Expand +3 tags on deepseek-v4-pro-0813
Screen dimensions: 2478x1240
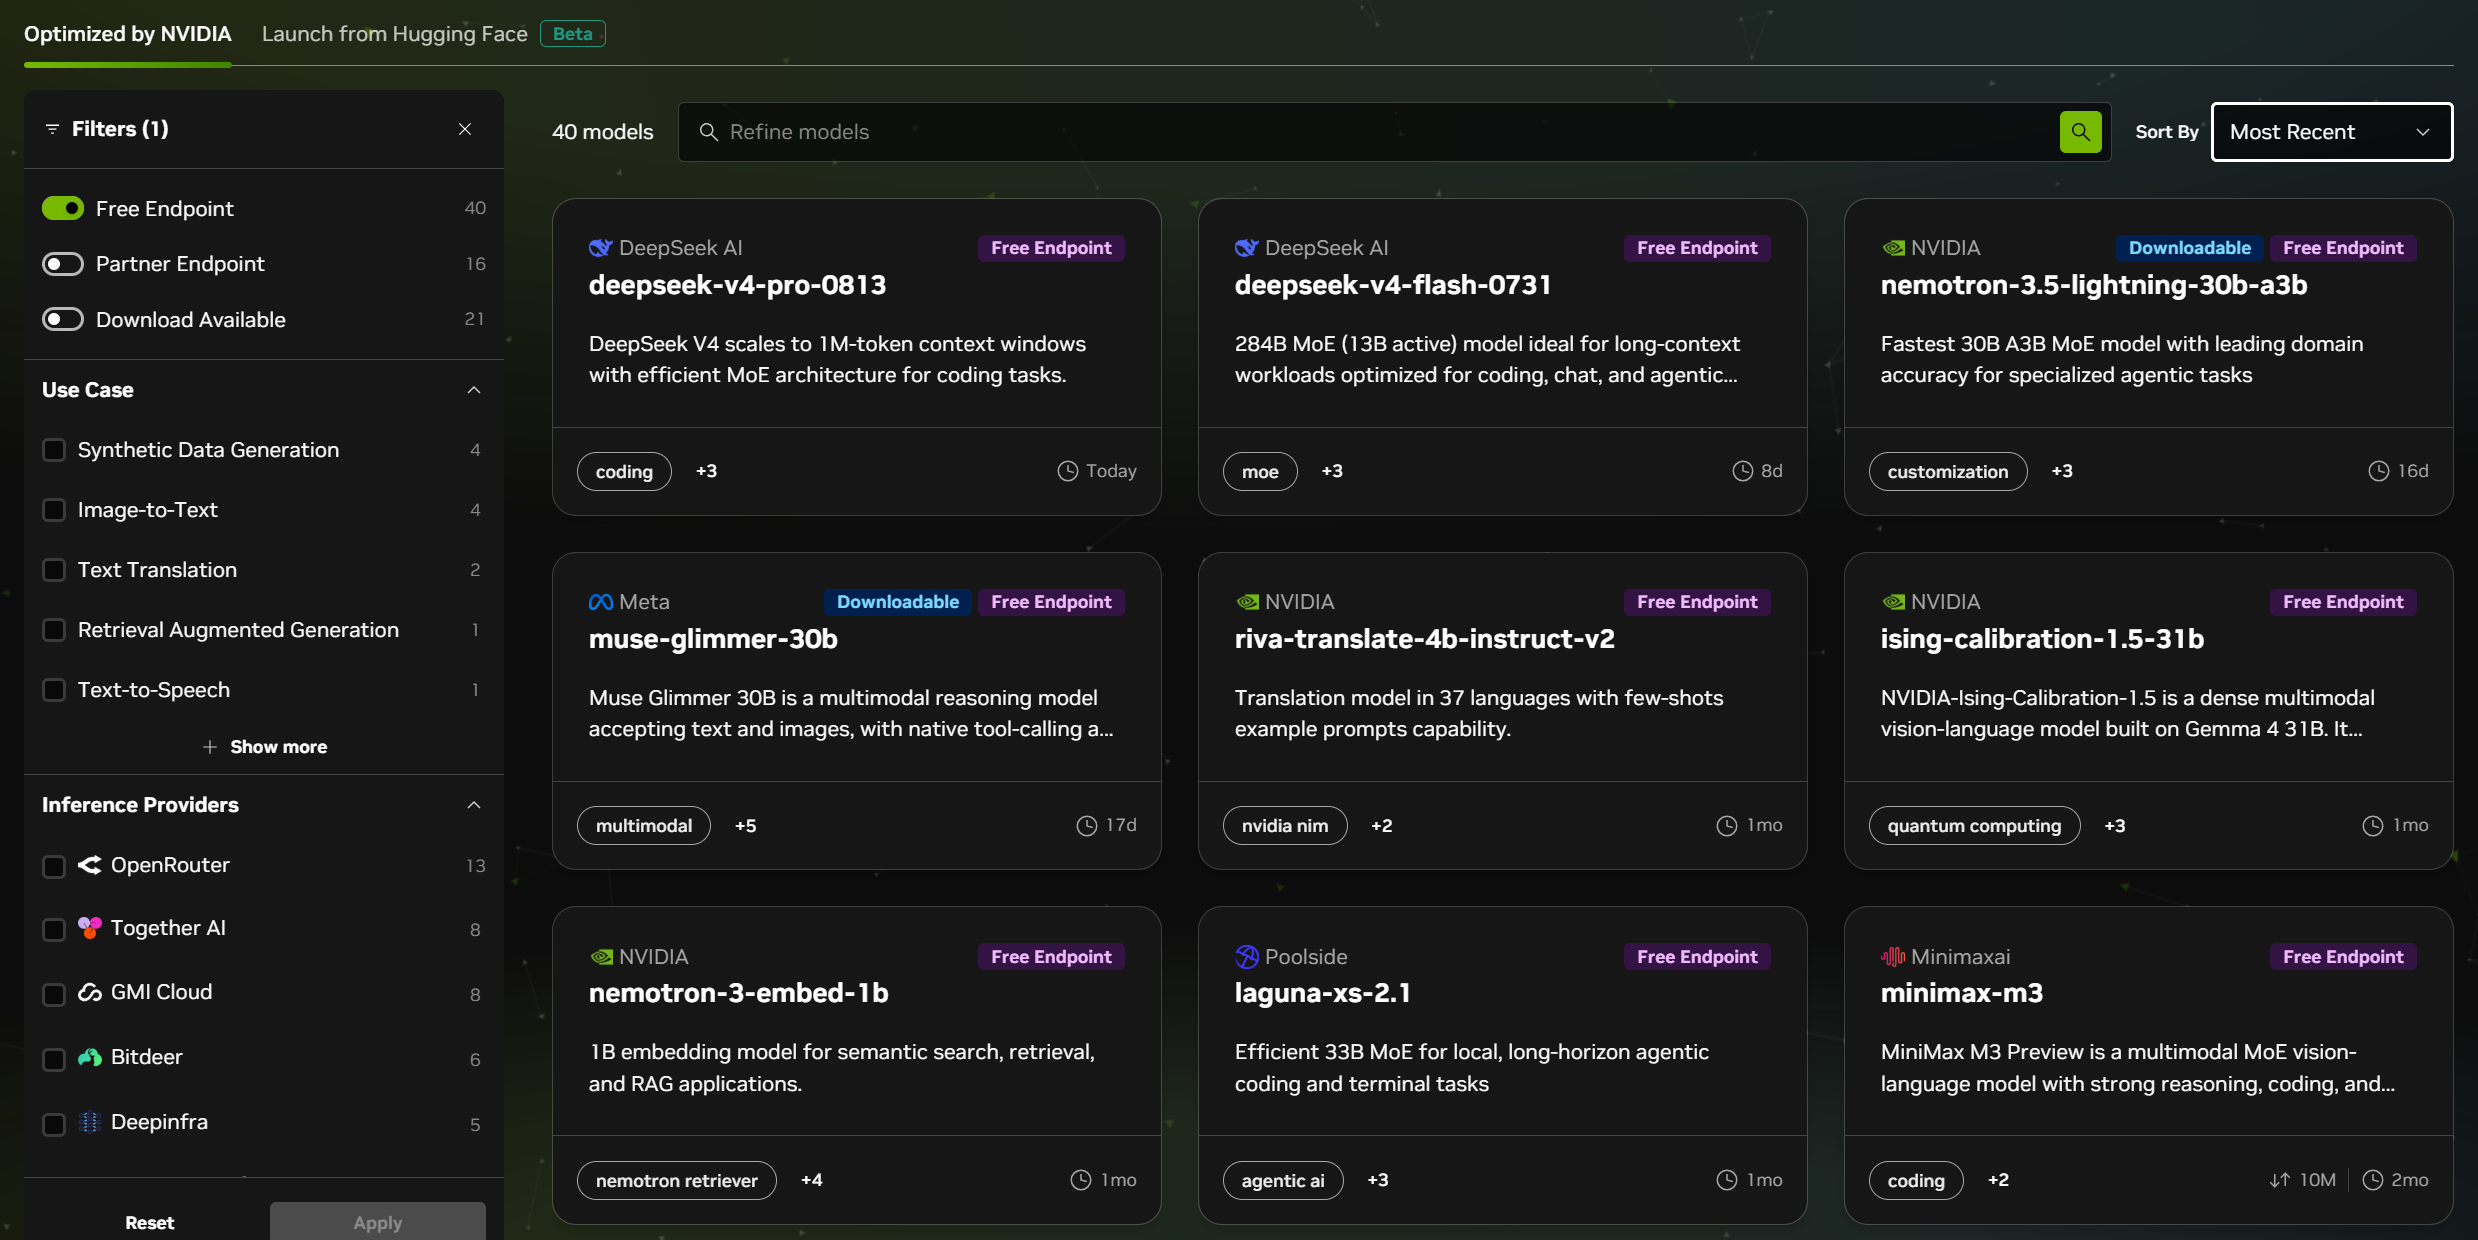[706, 471]
